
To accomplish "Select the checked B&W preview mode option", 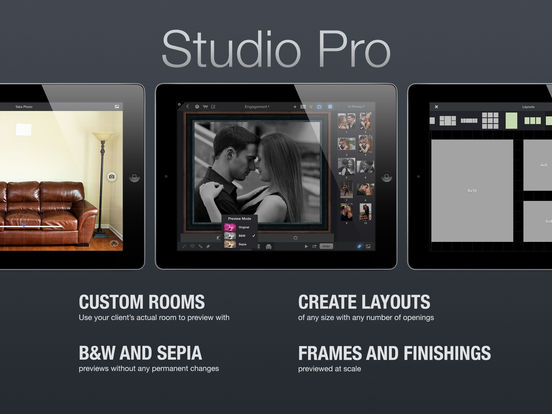I will [239, 236].
